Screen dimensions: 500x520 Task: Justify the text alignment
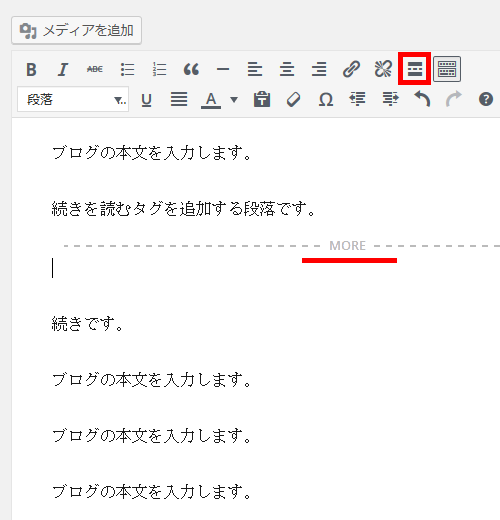pyautogui.click(x=179, y=99)
